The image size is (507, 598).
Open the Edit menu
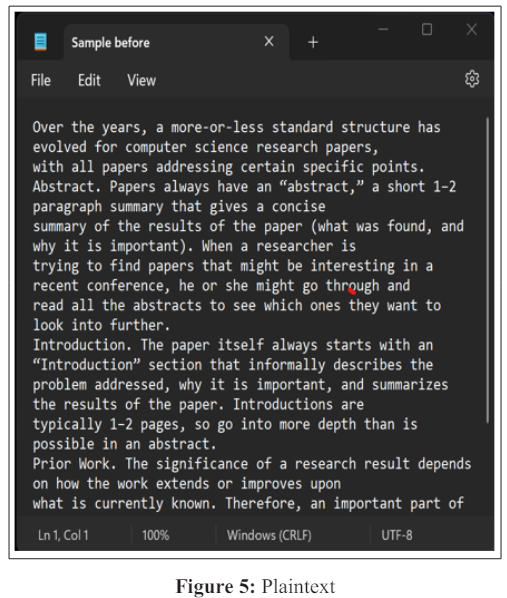(89, 80)
